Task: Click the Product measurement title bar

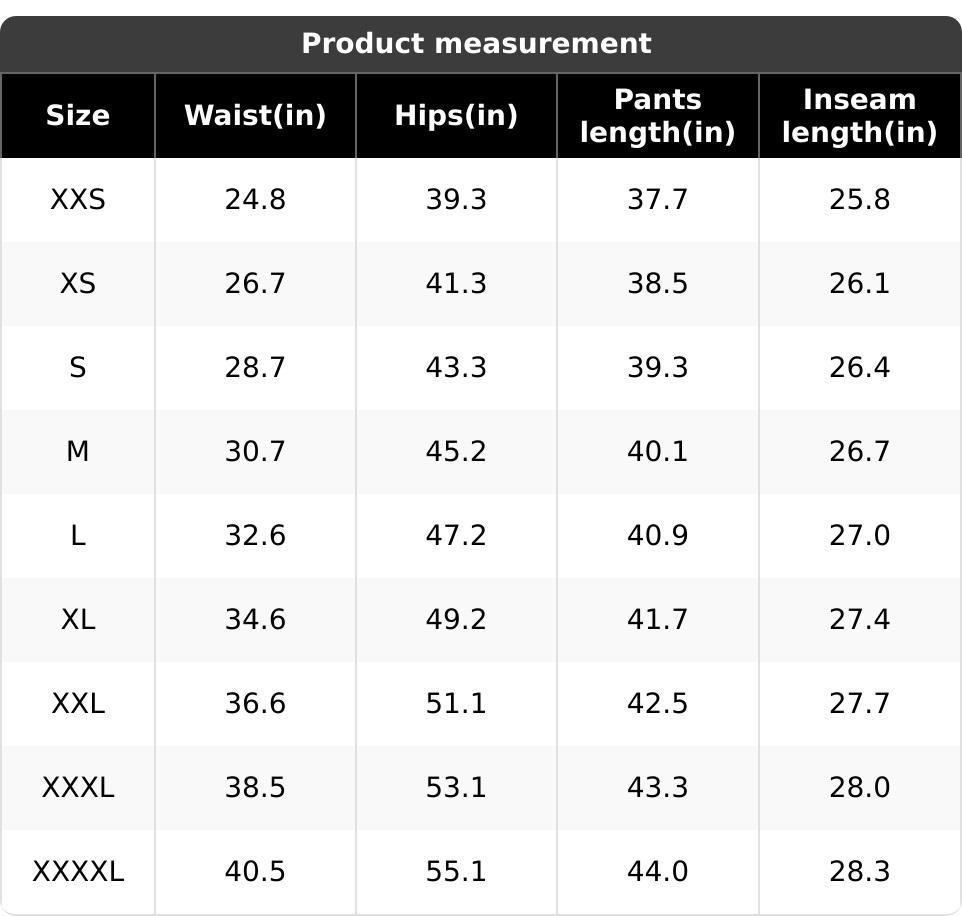Action: pos(481,44)
